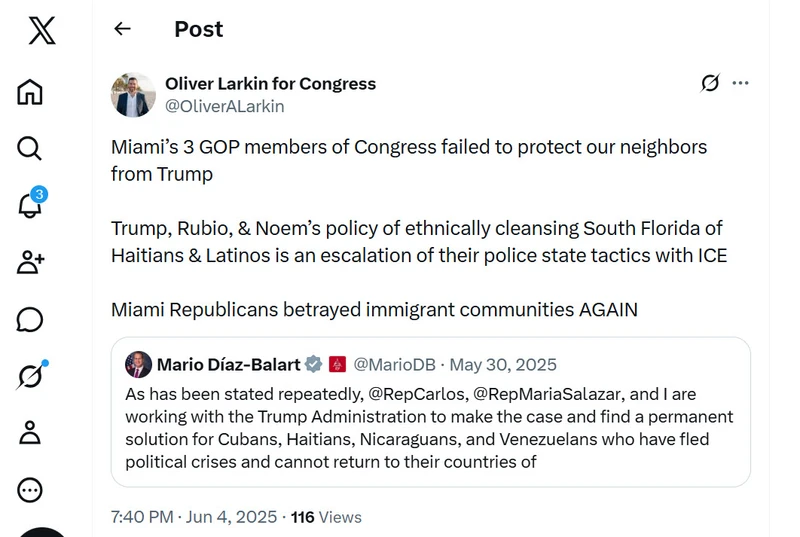This screenshot has width=800, height=537.
Task: Open the @OliverALarkin handle link
Action: point(224,106)
